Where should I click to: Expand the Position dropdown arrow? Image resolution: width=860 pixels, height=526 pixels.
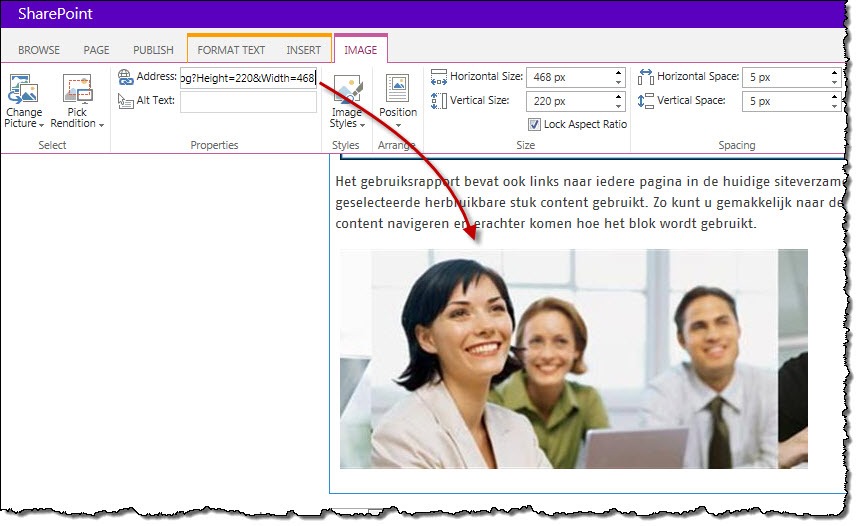(398, 125)
